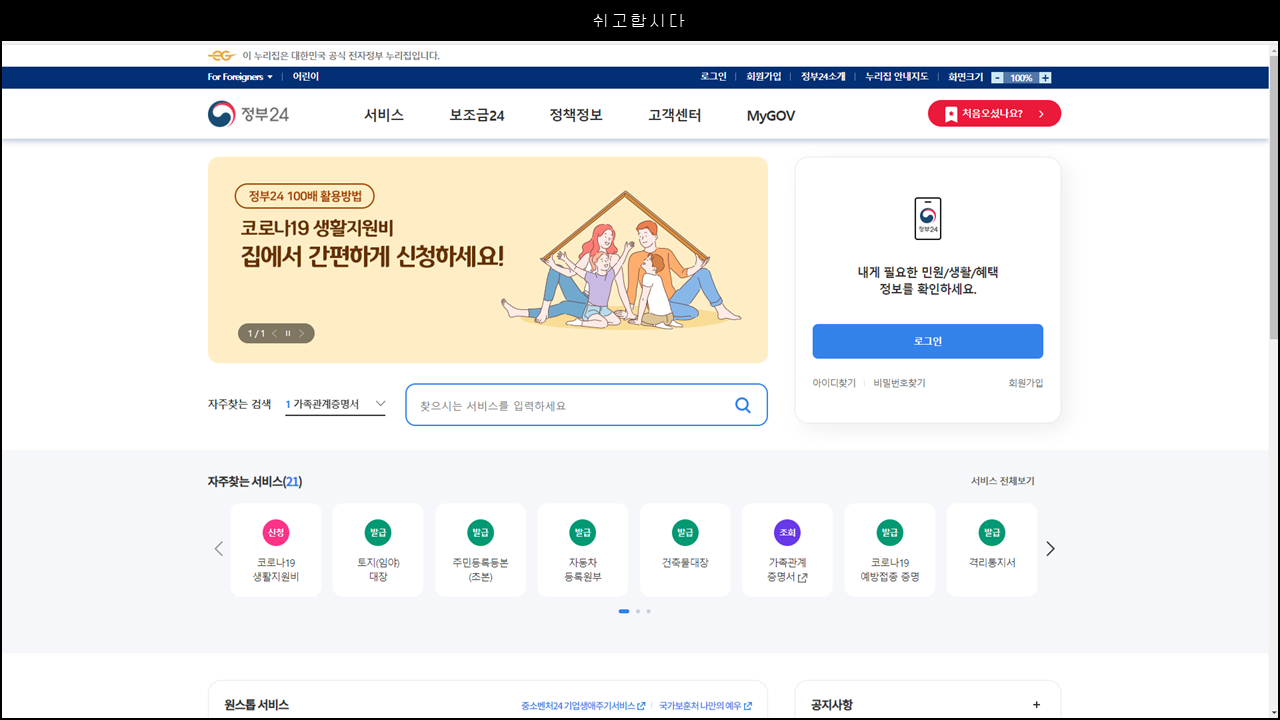
Task: Click the 100% zoom level value
Action: coord(1021,77)
